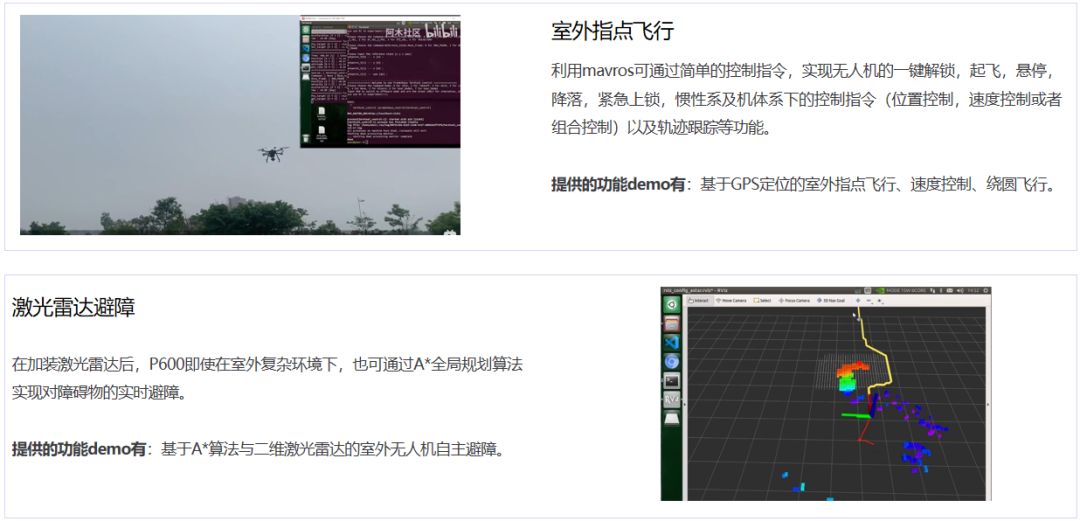Open Visual Studio Code from RViz screenshot dock
This screenshot has width=1080, height=521.
[x=672, y=342]
